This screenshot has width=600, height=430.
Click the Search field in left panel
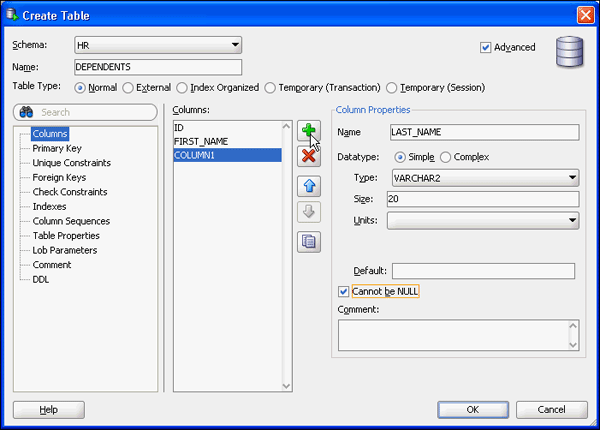[x=85, y=112]
